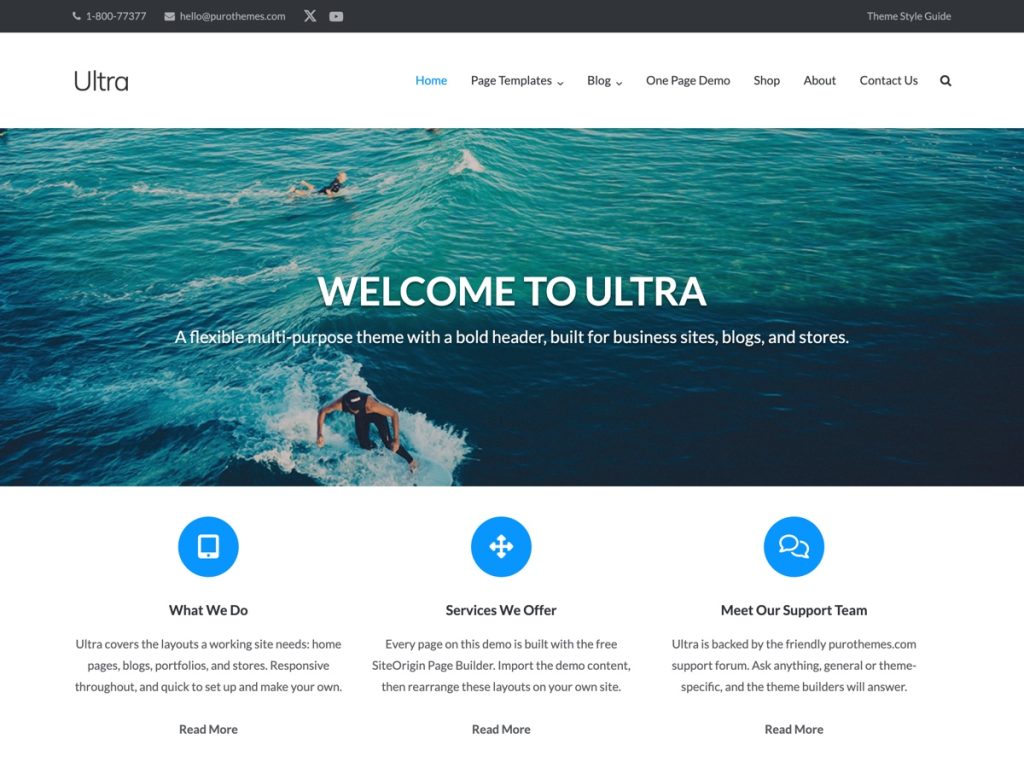Click Read More under What We Do
The image size is (1024, 768).
pos(208,729)
